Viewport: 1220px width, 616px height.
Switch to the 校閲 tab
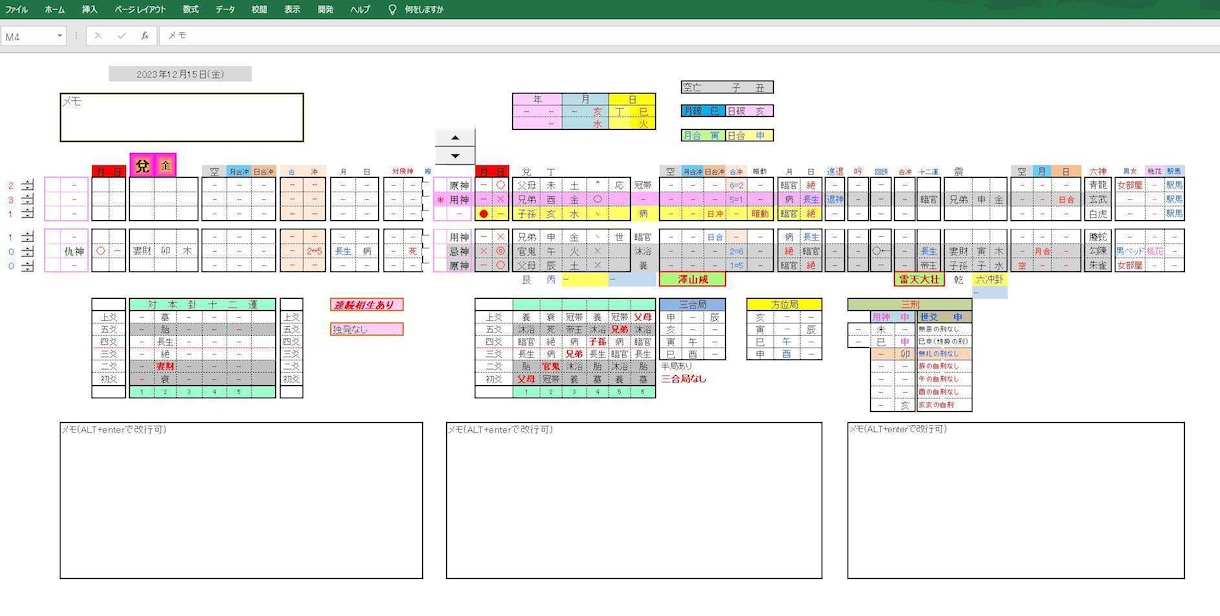click(x=259, y=9)
